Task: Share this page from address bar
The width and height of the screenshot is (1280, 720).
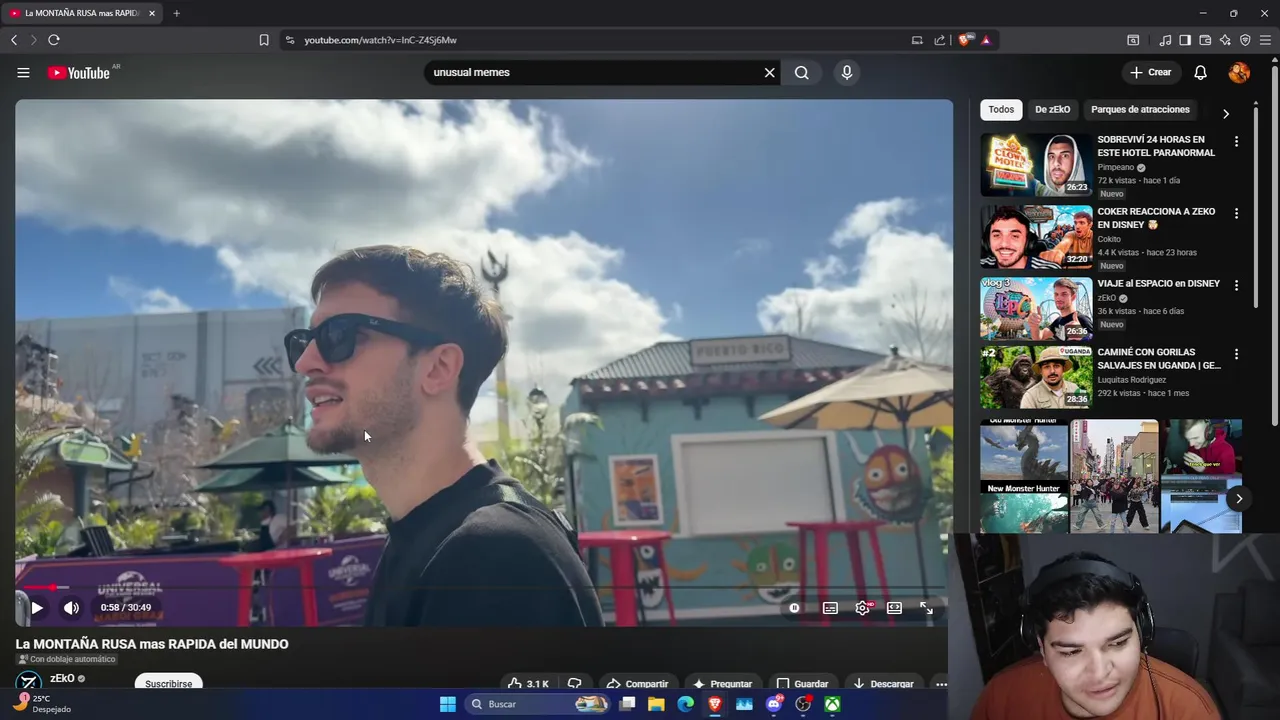Action: (940, 40)
